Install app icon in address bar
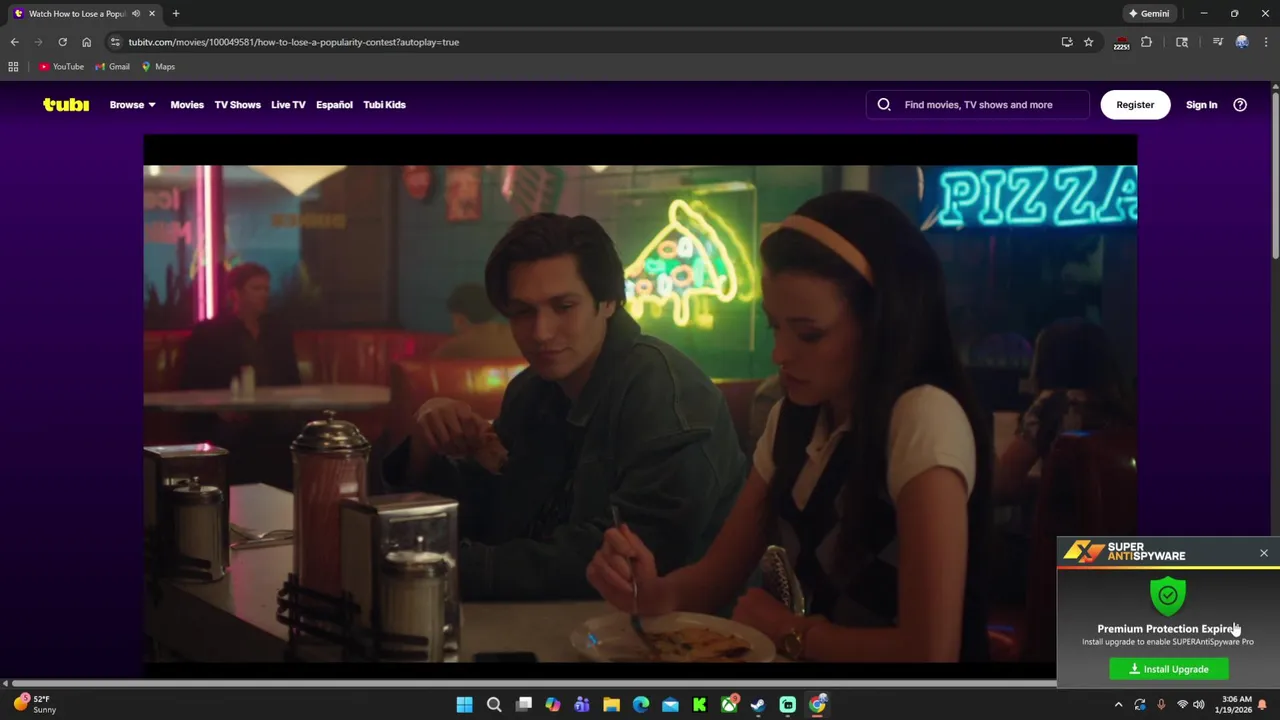 click(x=1067, y=42)
